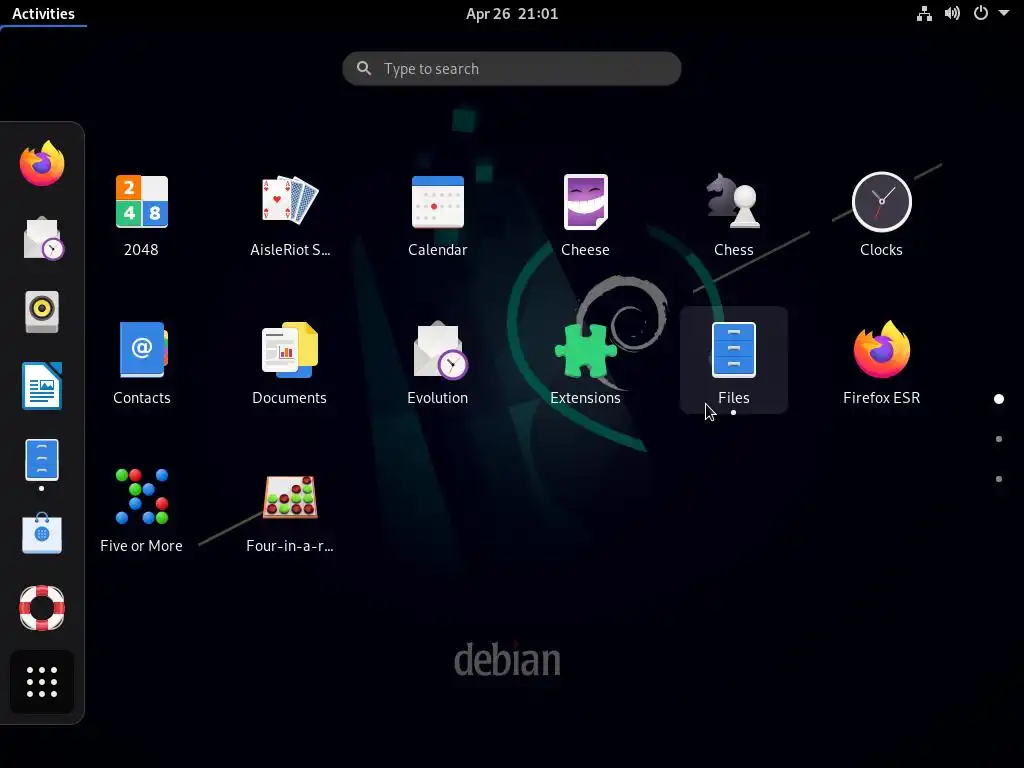Open Files cabinet icon in dock
Image resolution: width=1024 pixels, height=768 pixels.
(x=42, y=460)
